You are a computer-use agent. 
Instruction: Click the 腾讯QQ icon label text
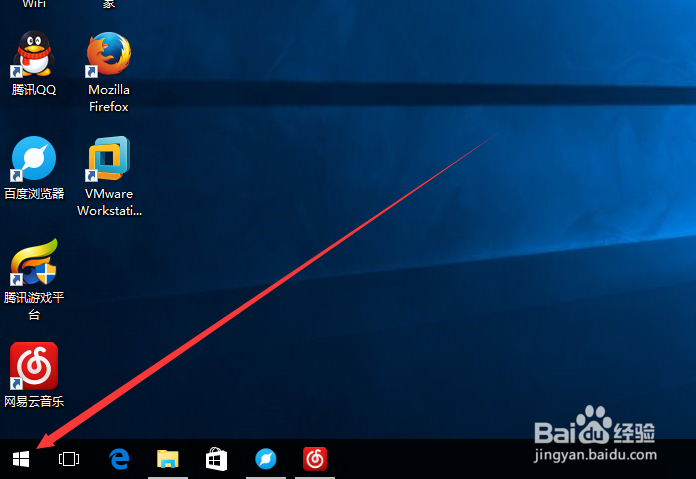coord(34,90)
